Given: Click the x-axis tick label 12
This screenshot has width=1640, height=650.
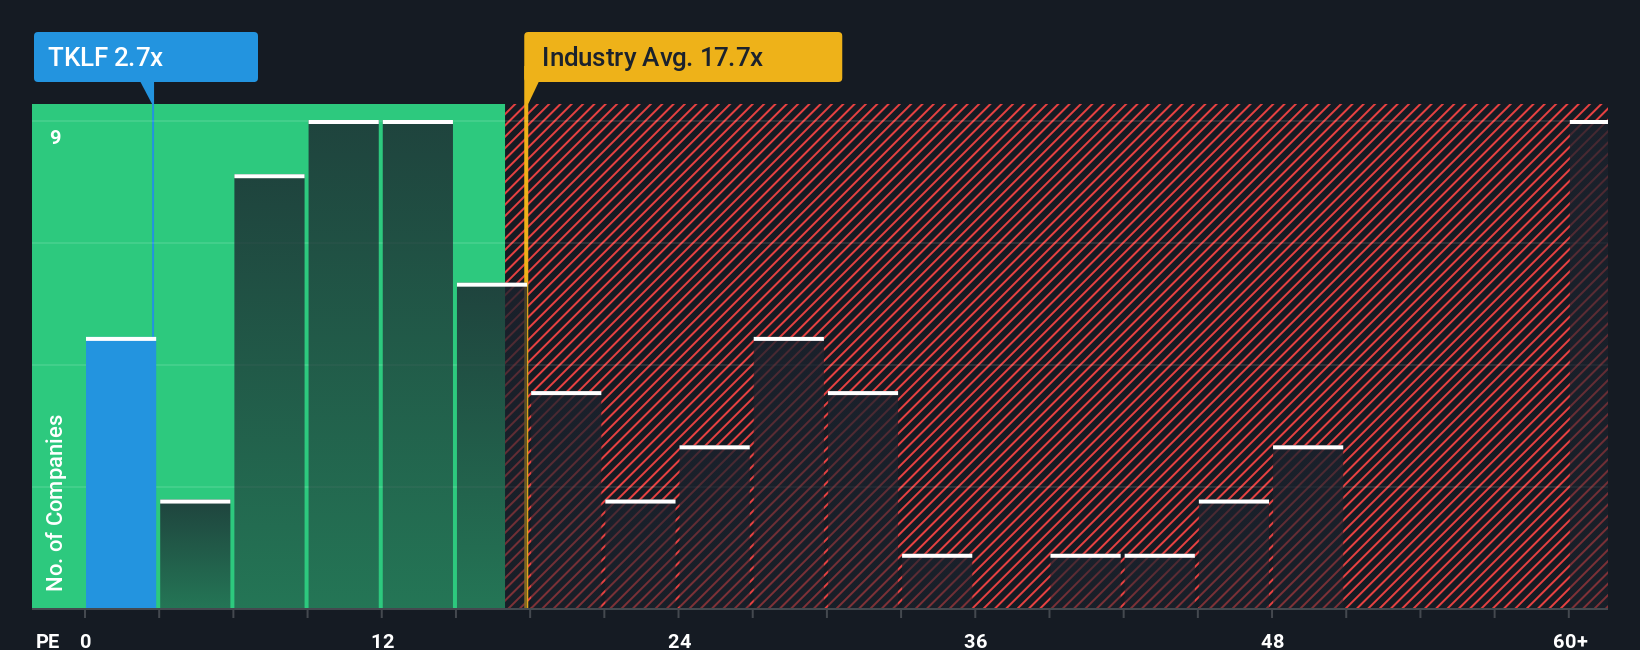Looking at the screenshot, I should coord(383,641).
